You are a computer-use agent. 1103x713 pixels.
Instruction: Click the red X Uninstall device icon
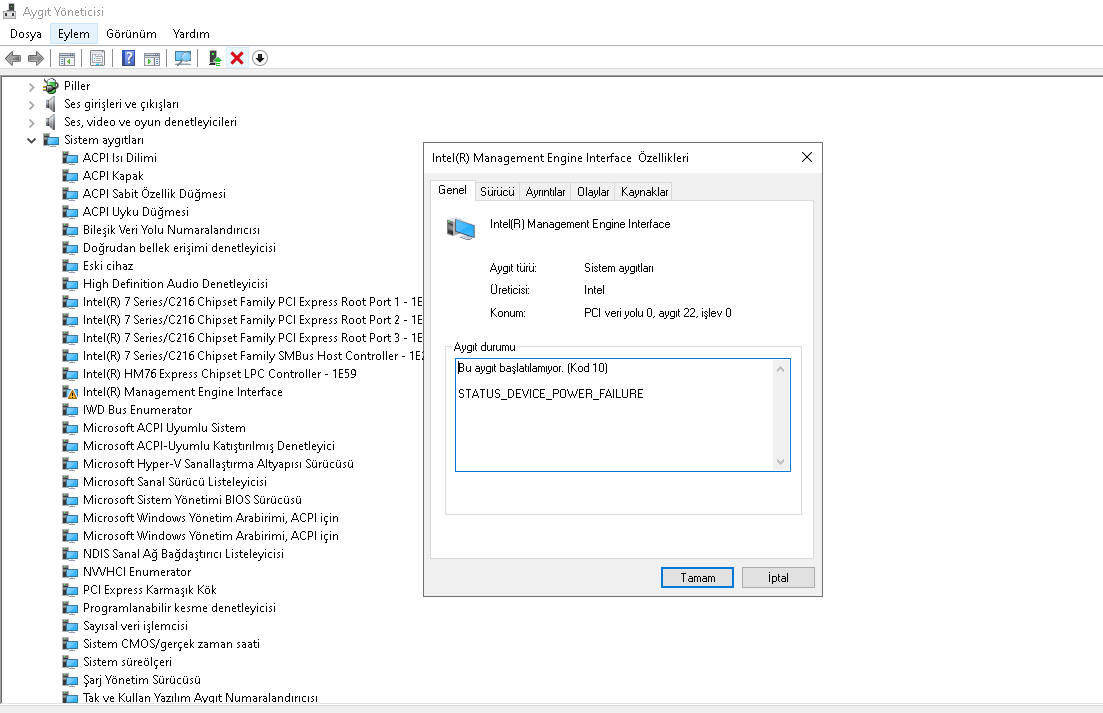[237, 58]
